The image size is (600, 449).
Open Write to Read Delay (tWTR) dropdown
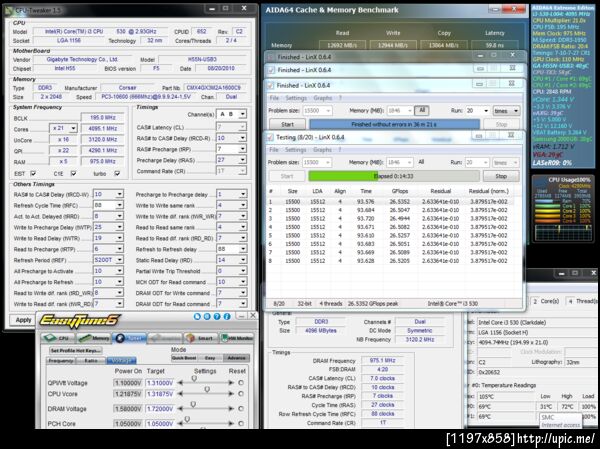tap(119, 238)
